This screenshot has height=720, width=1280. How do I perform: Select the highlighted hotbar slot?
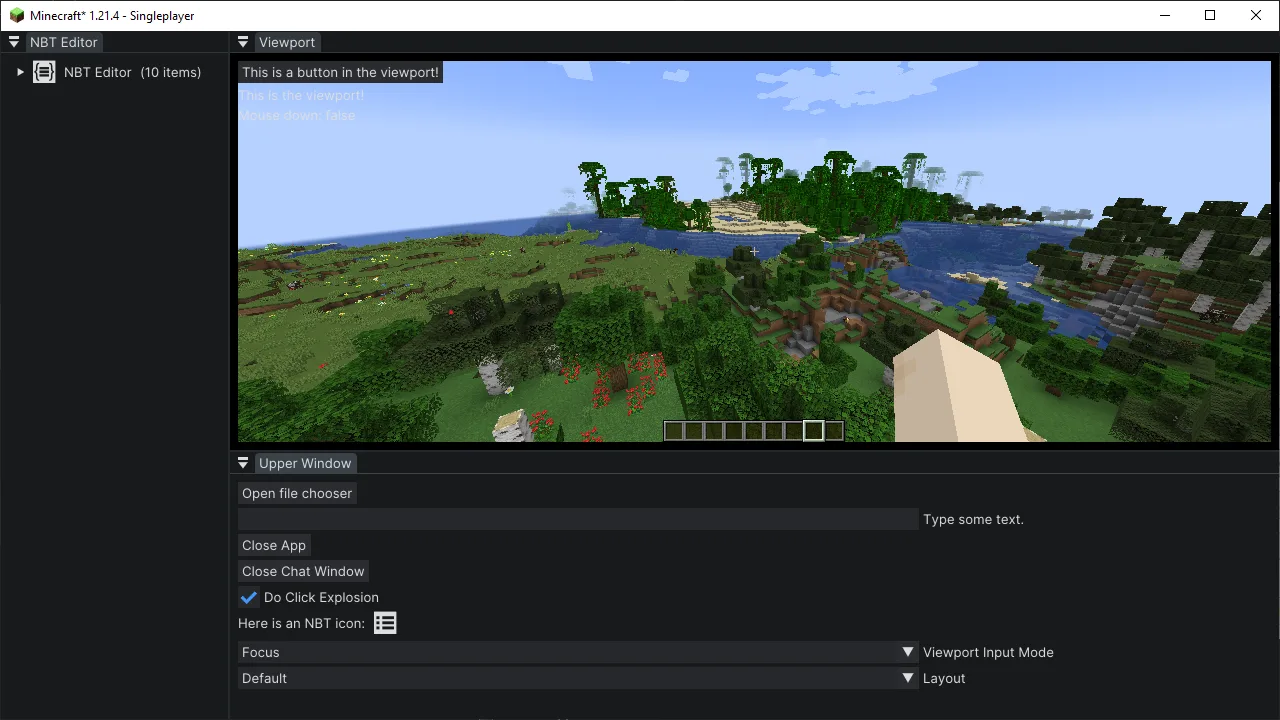pos(813,431)
